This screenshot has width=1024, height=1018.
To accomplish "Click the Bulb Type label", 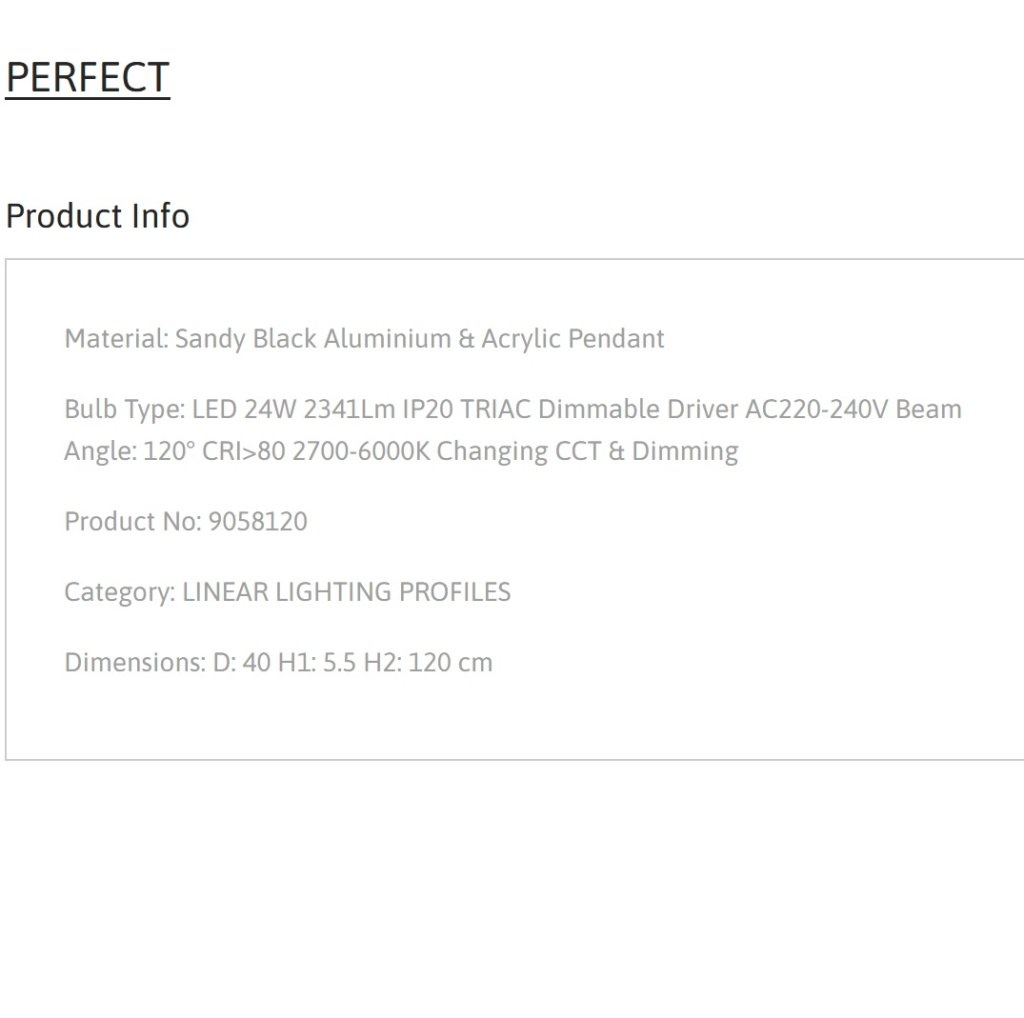I will (x=125, y=409).
